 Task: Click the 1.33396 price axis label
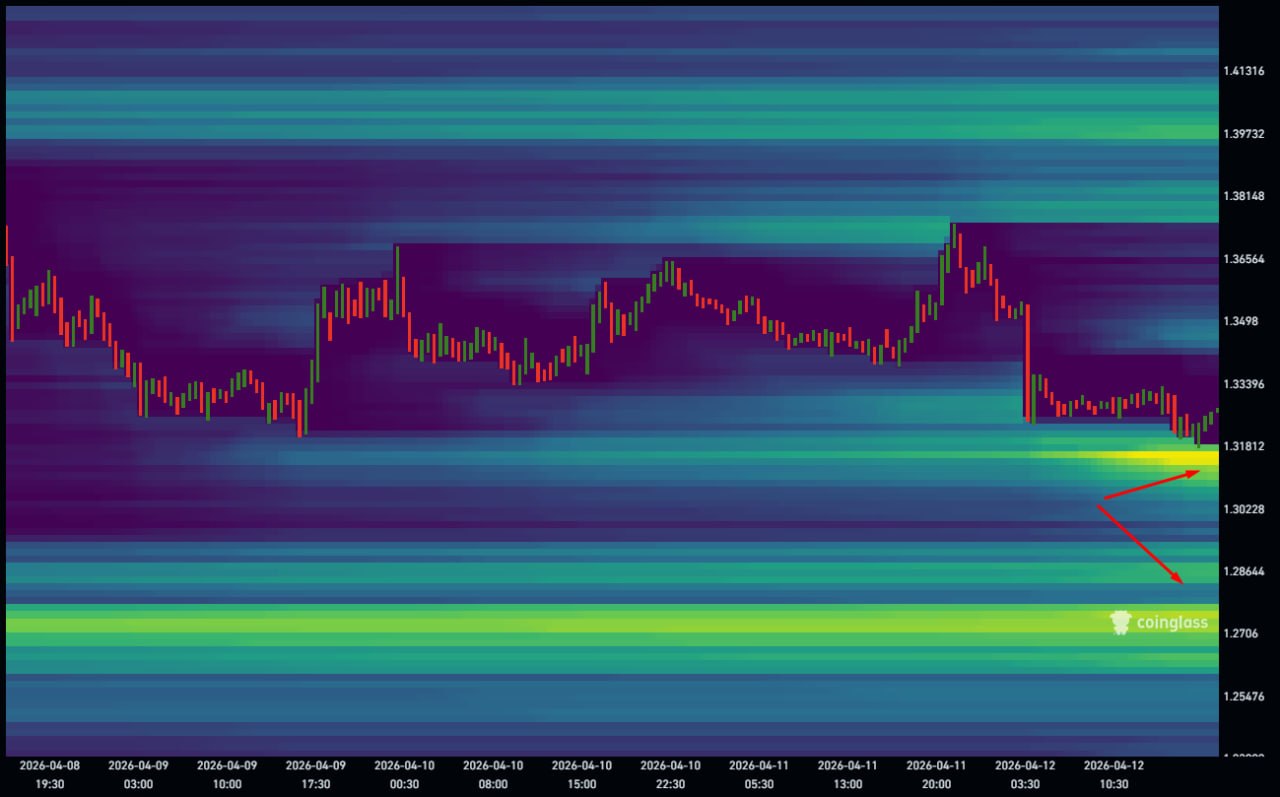click(x=1244, y=384)
